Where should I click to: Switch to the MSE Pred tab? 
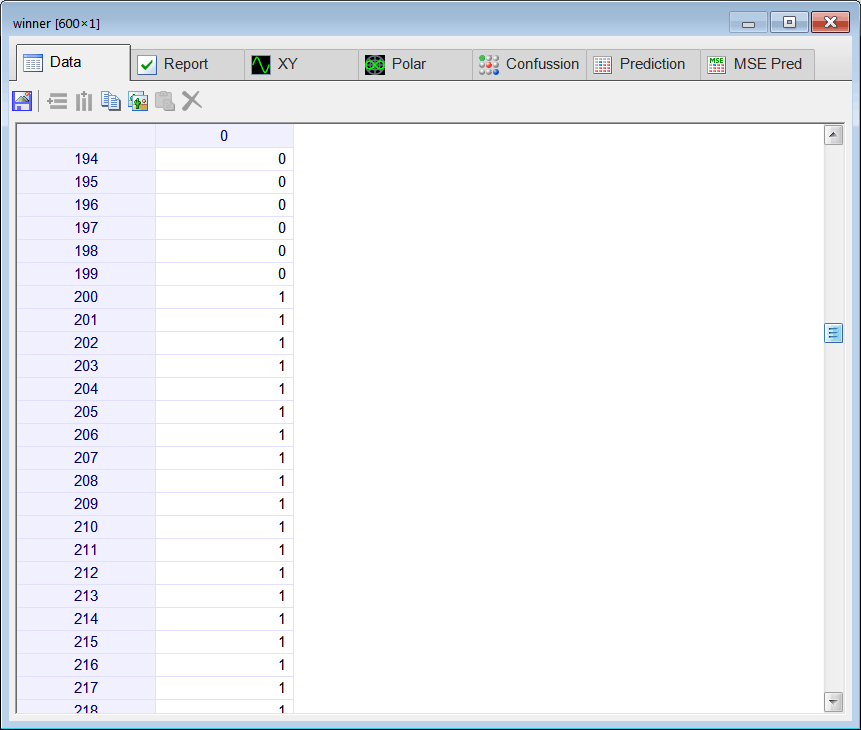[758, 64]
